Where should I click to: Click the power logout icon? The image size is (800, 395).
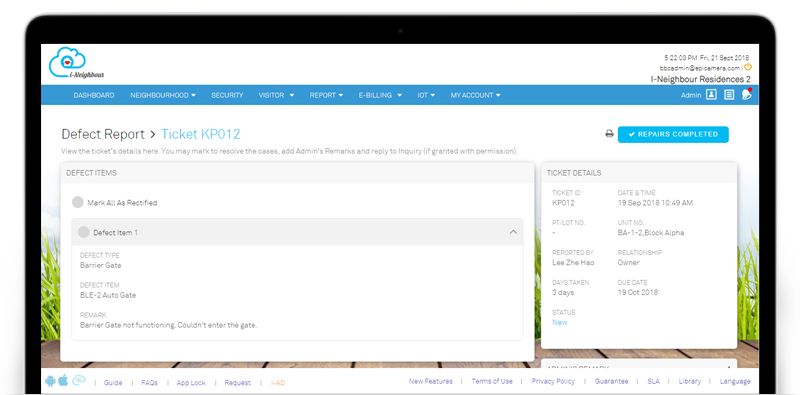(748, 67)
